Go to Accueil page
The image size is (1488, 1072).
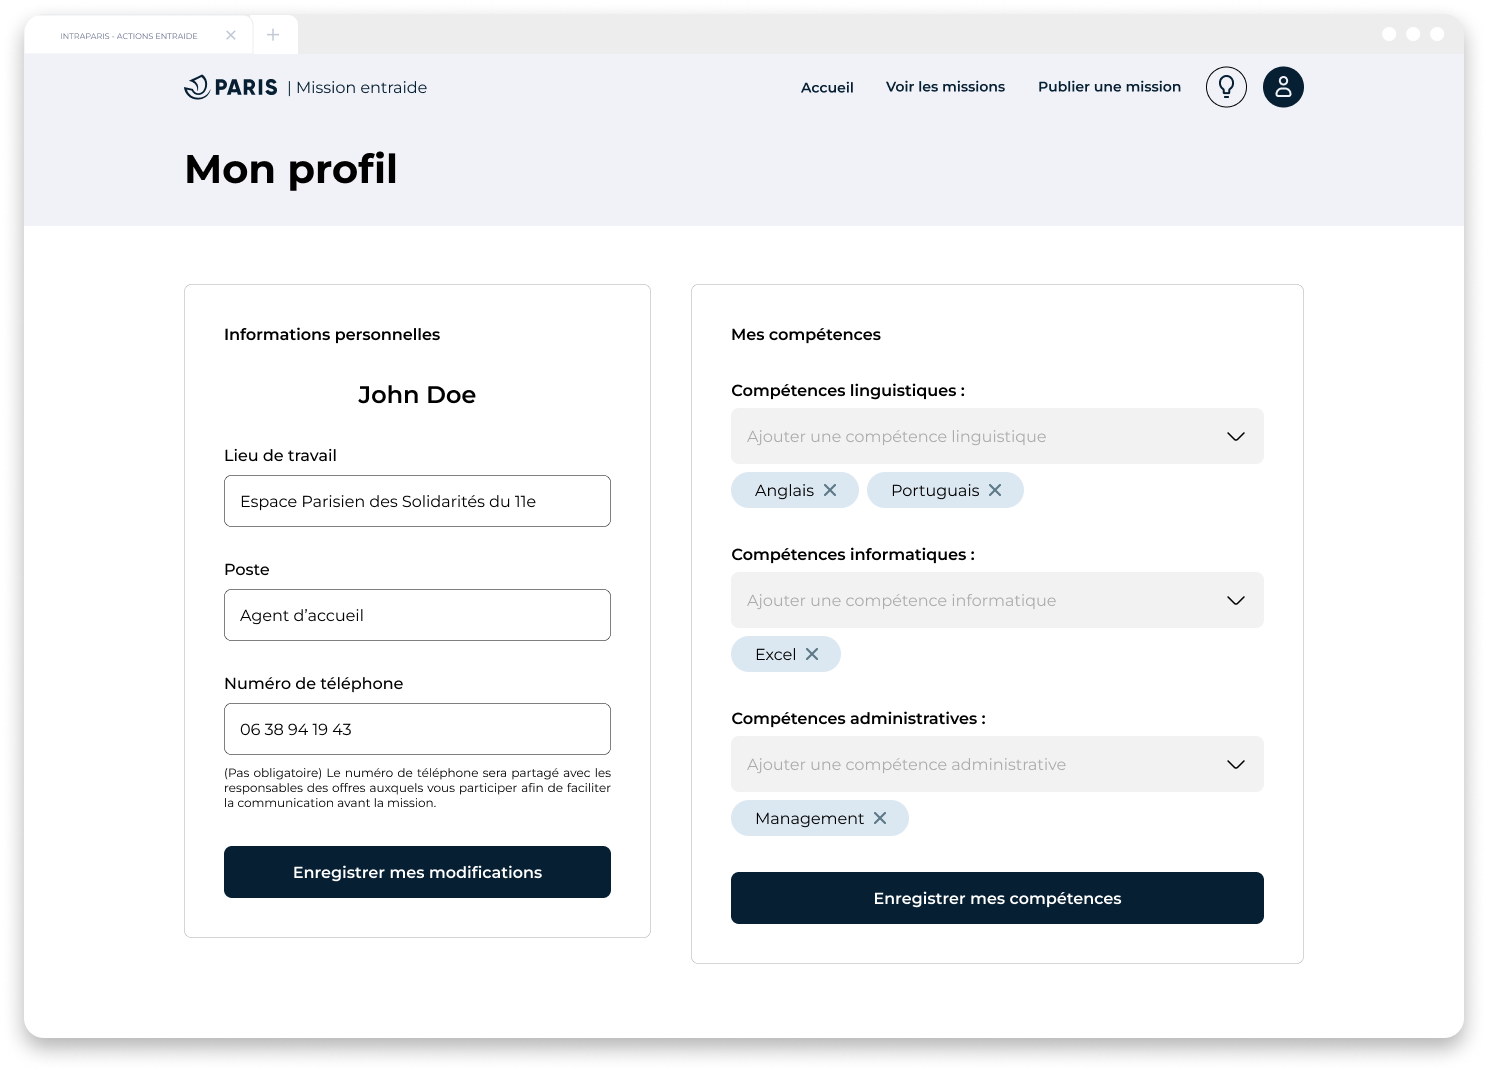tap(827, 87)
